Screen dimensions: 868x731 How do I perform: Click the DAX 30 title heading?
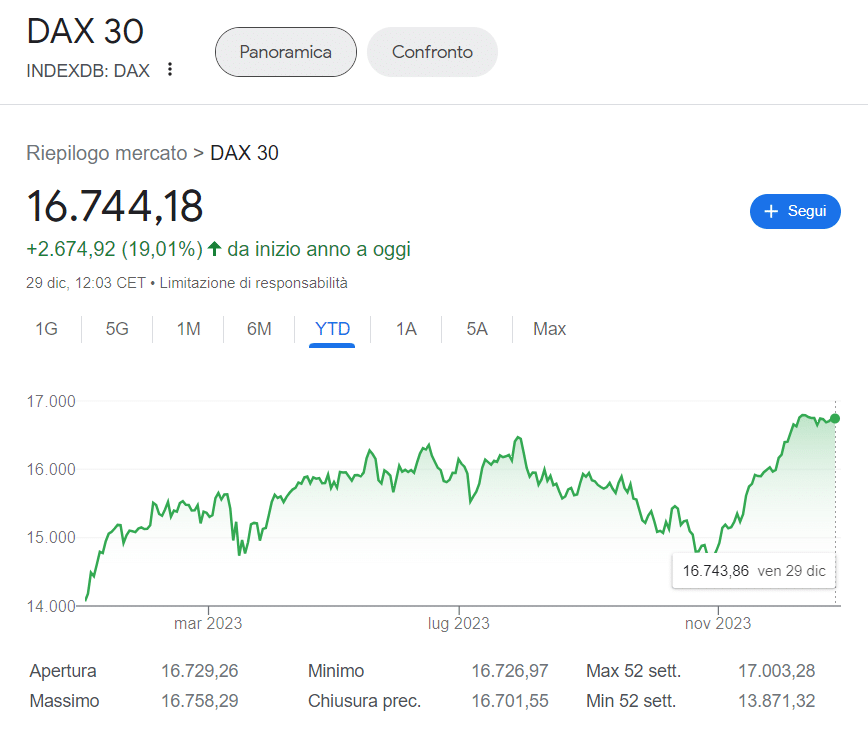pyautogui.click(x=85, y=31)
